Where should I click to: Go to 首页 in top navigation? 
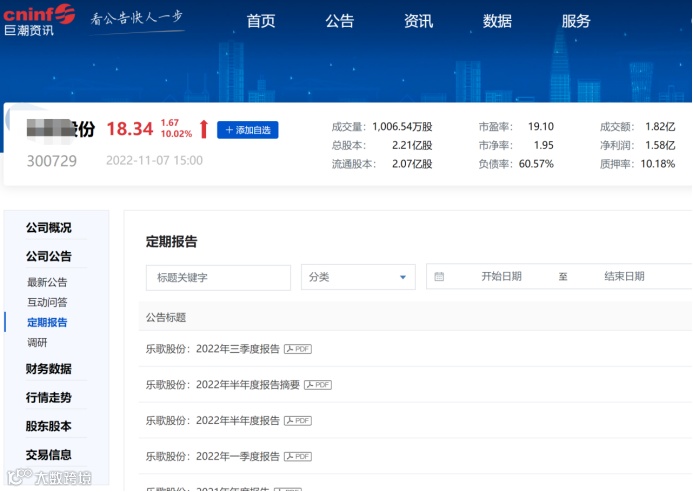tap(261, 21)
